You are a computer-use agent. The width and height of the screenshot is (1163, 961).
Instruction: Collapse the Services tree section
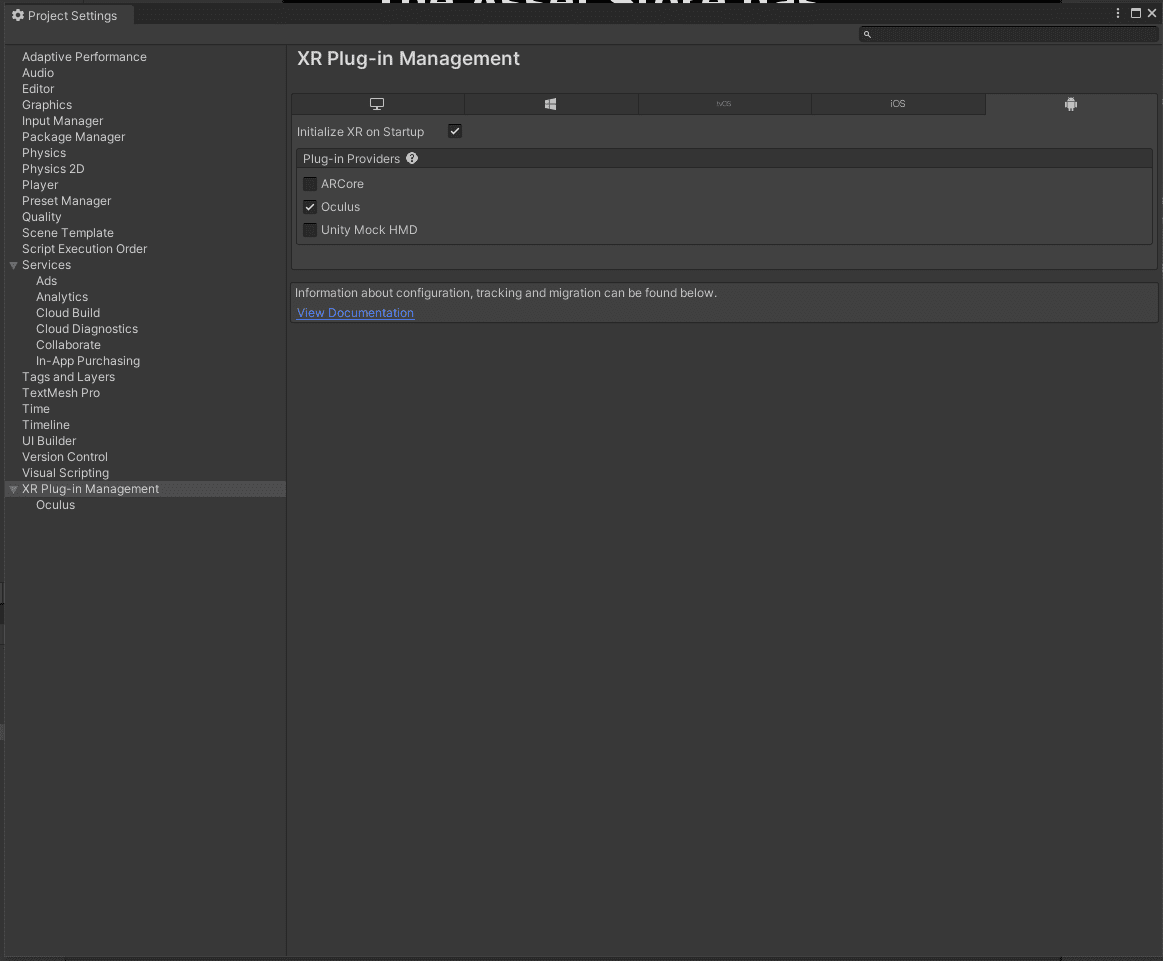pyautogui.click(x=13, y=265)
